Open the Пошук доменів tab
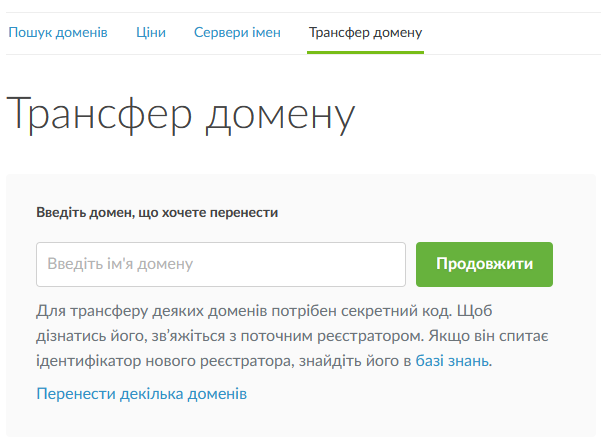Viewport: 601px width, 447px height. click(x=58, y=32)
